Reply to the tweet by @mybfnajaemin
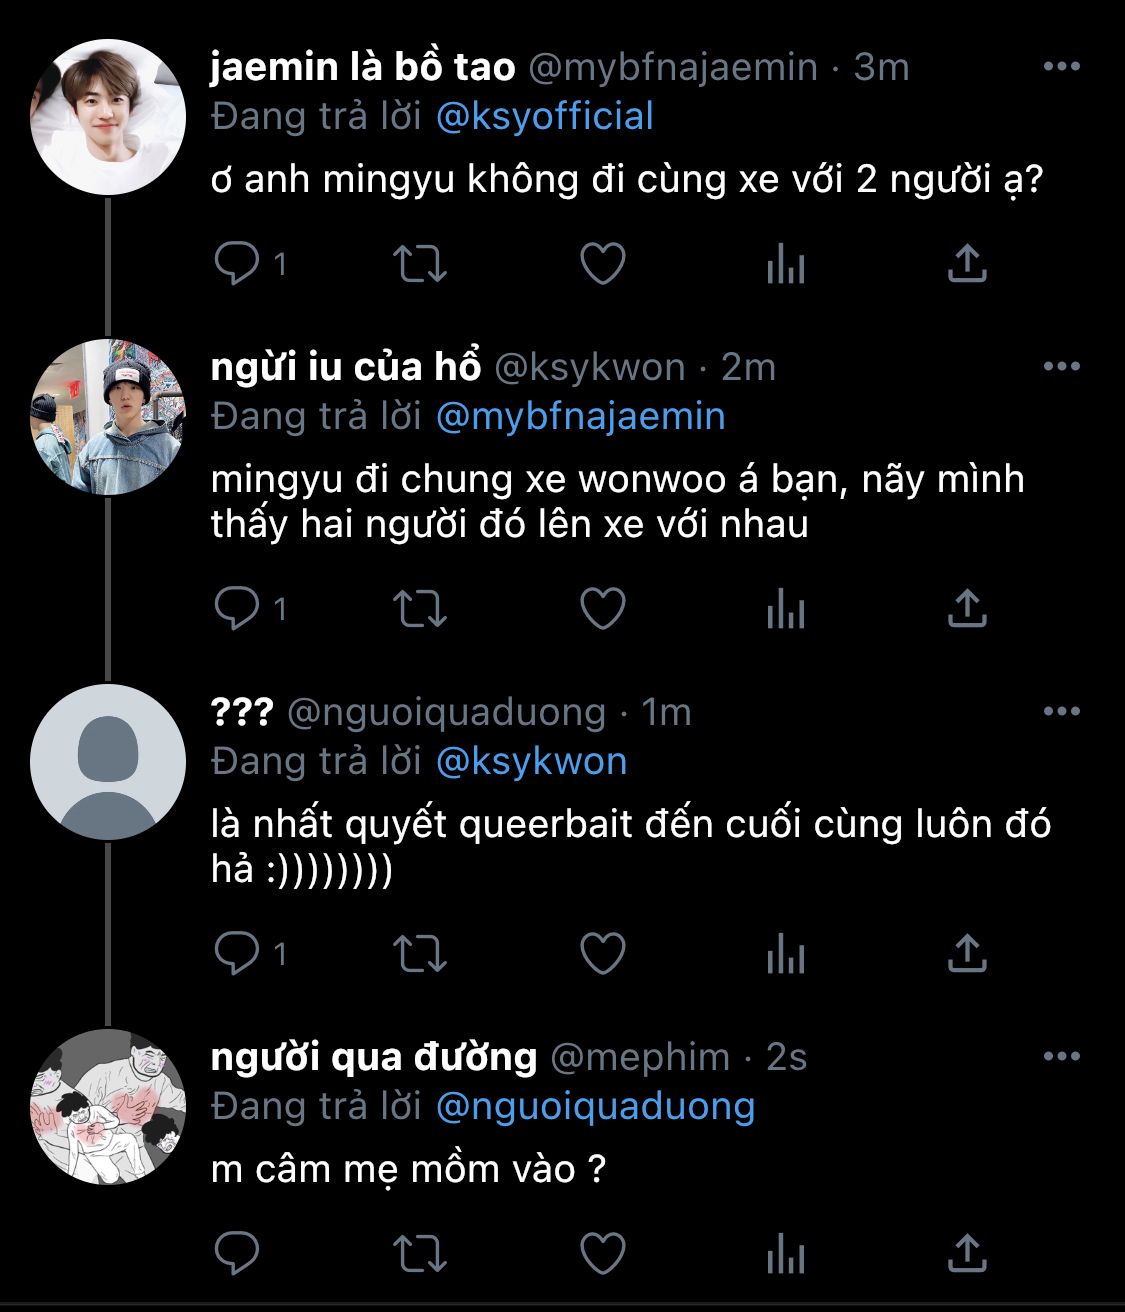Viewport: 1125px width, 1312px height. pos(237,264)
